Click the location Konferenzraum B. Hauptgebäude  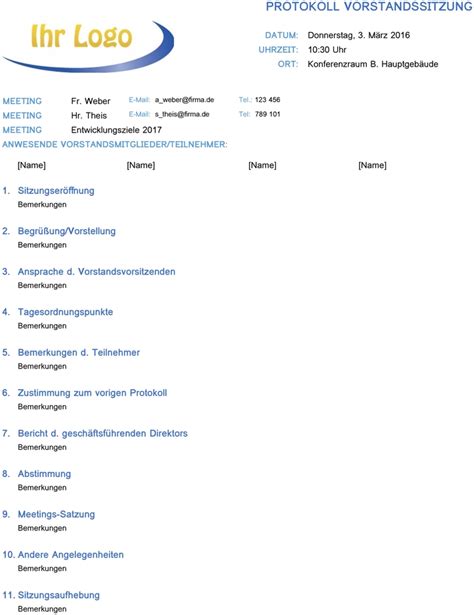click(x=373, y=64)
